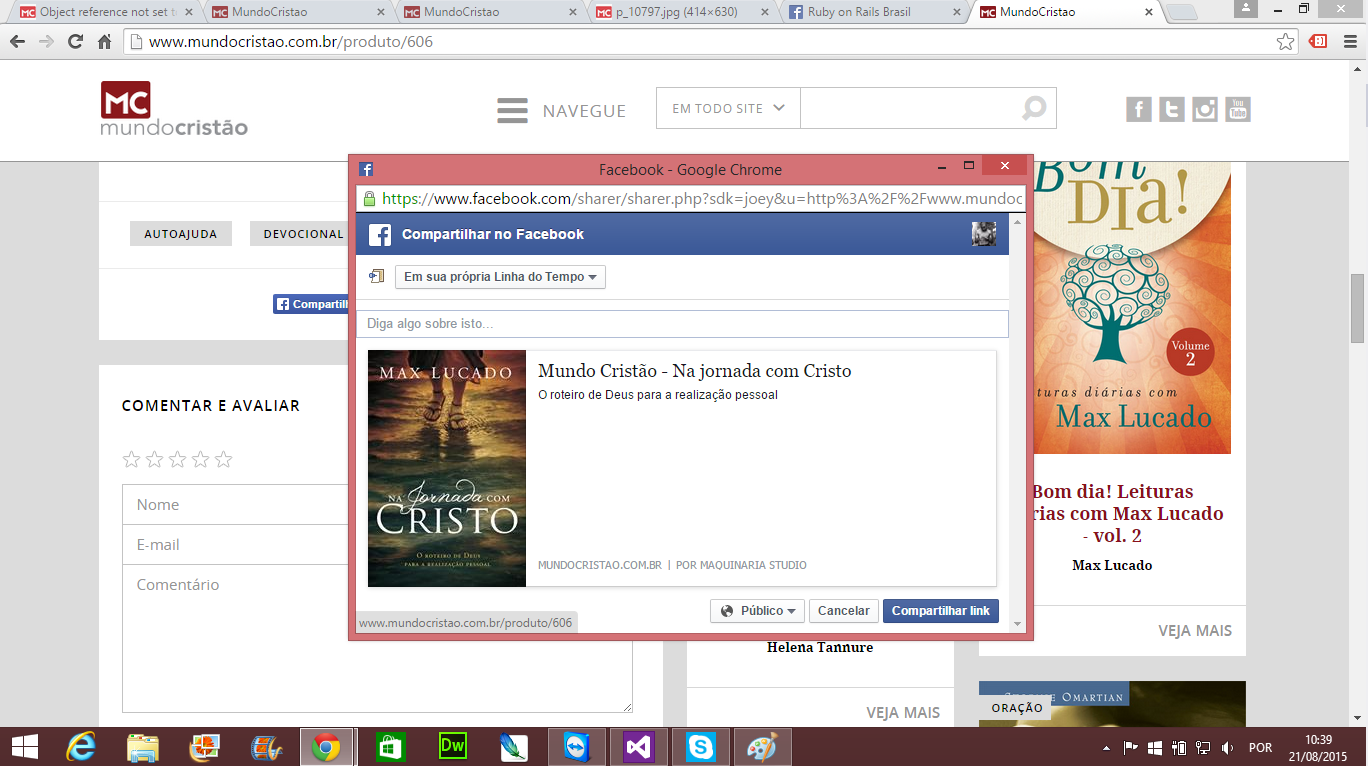Open Windows Store from taskbar
Screen dimensions: 1368x766
tap(390, 747)
